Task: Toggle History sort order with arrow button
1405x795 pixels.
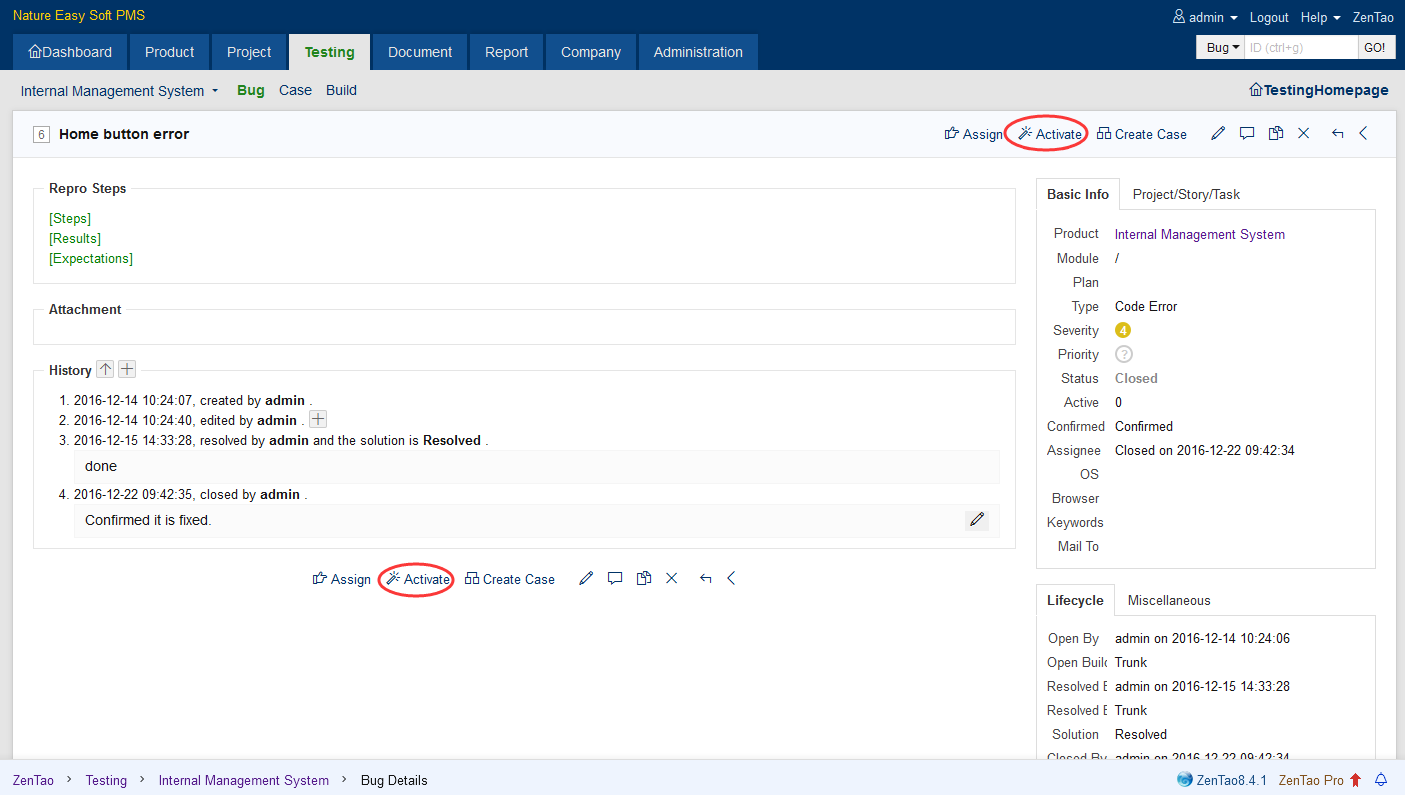Action: pos(105,370)
